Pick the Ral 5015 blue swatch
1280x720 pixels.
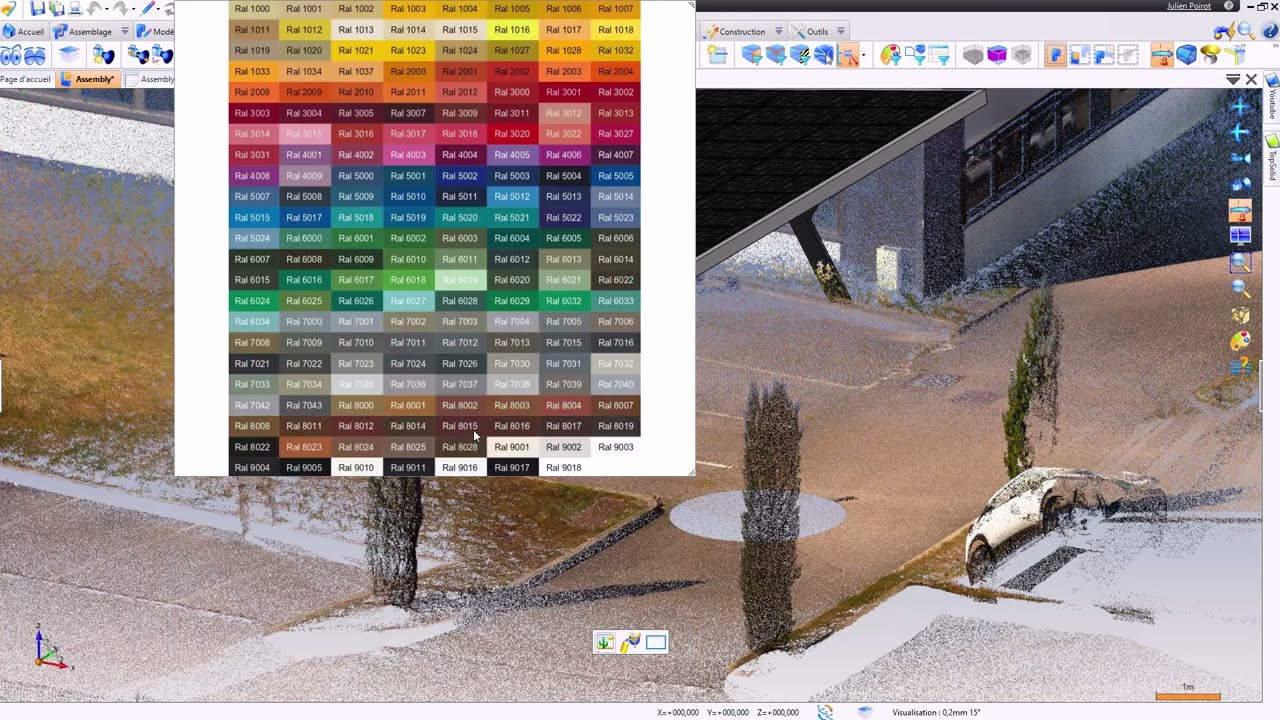tap(252, 217)
